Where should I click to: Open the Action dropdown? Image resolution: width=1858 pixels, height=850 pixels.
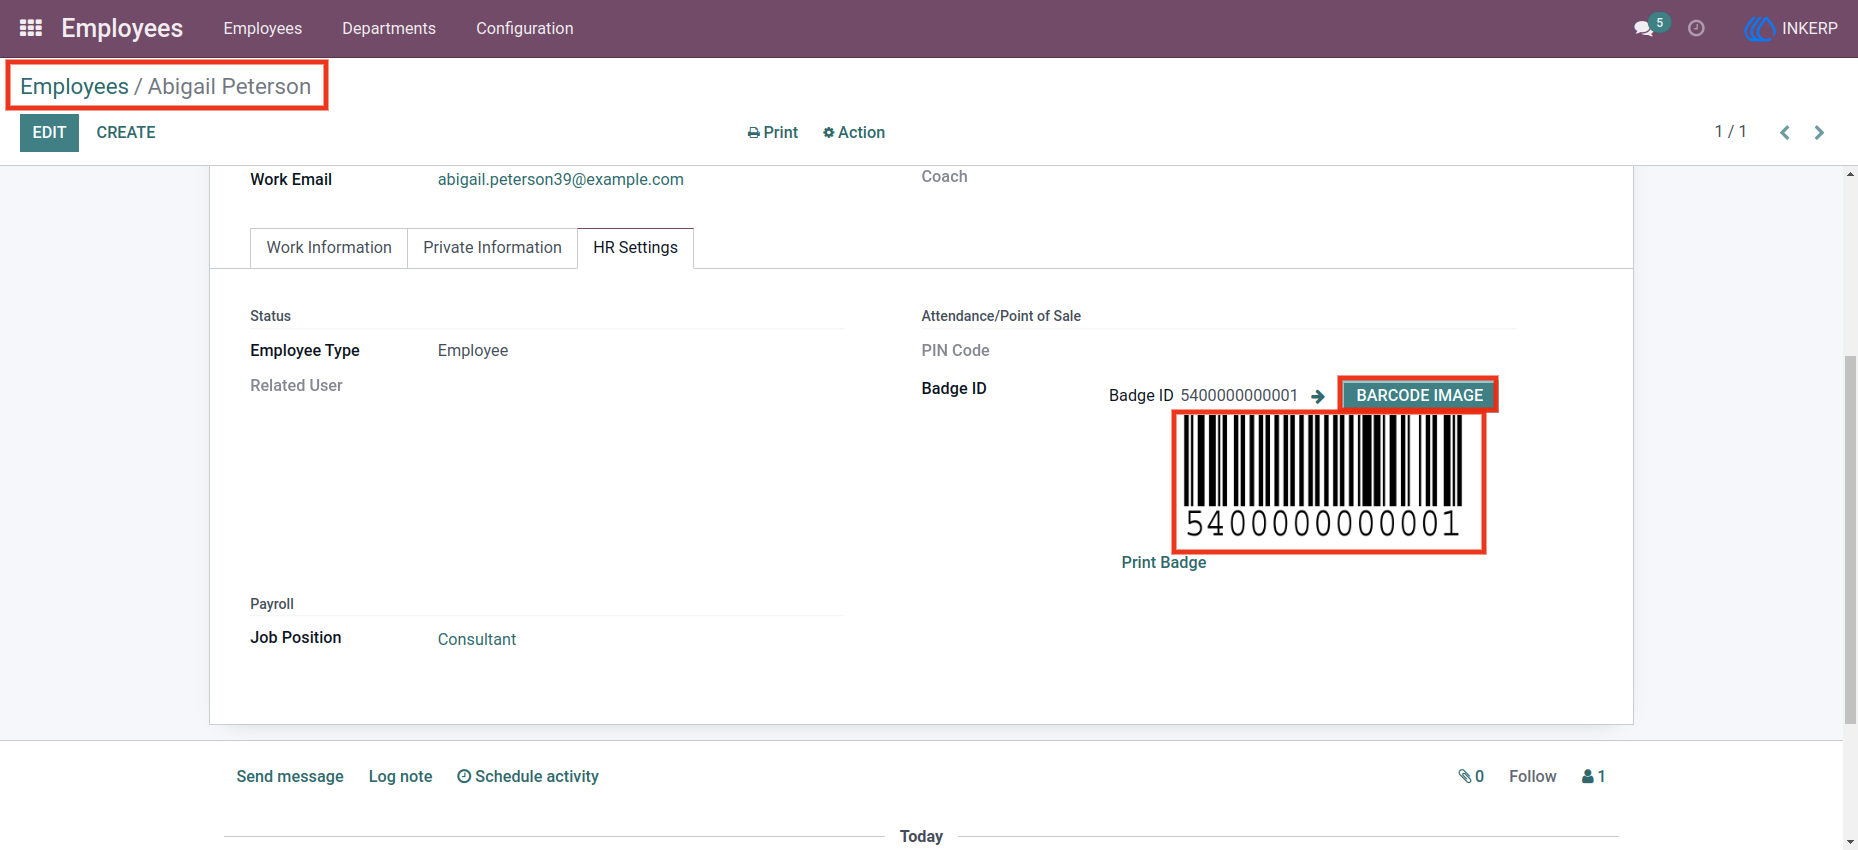click(x=854, y=132)
